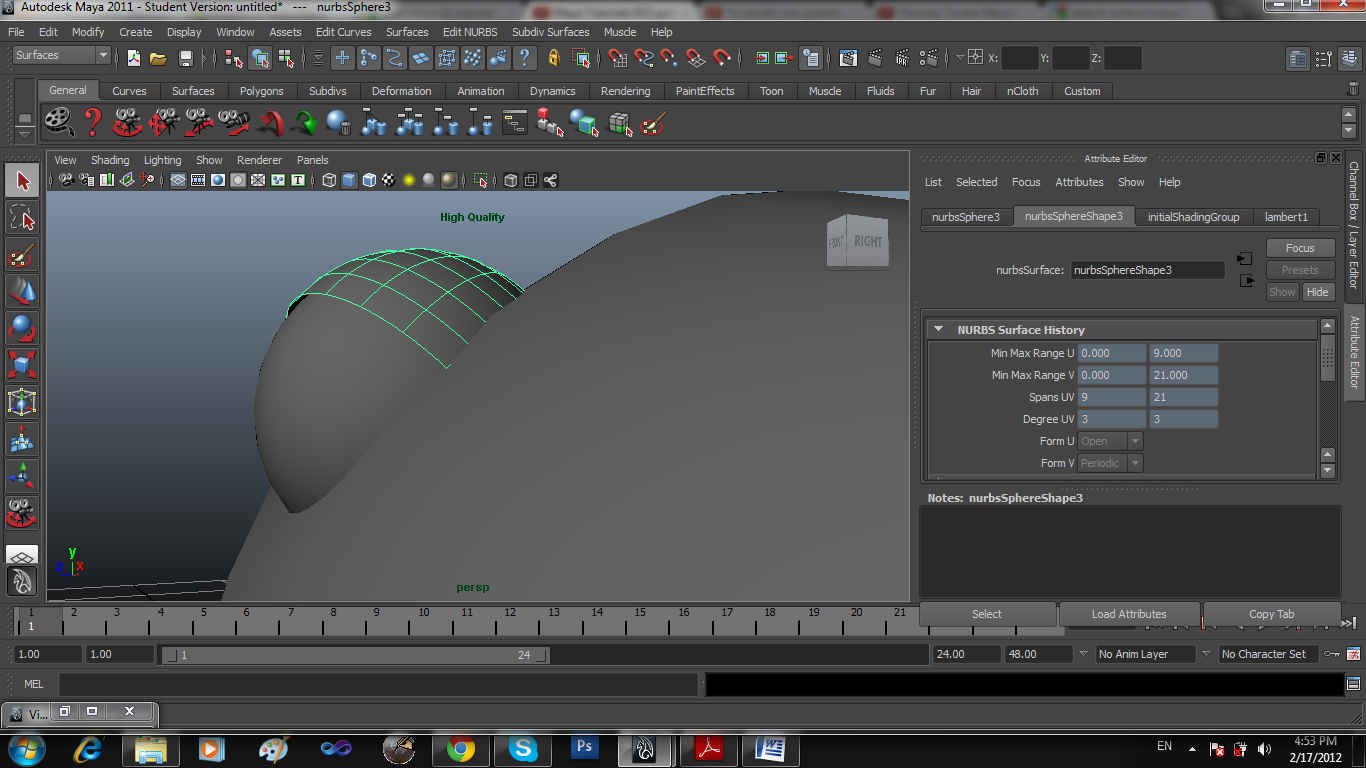Click the New Scene file icon
The image size is (1366, 768).
point(133,58)
